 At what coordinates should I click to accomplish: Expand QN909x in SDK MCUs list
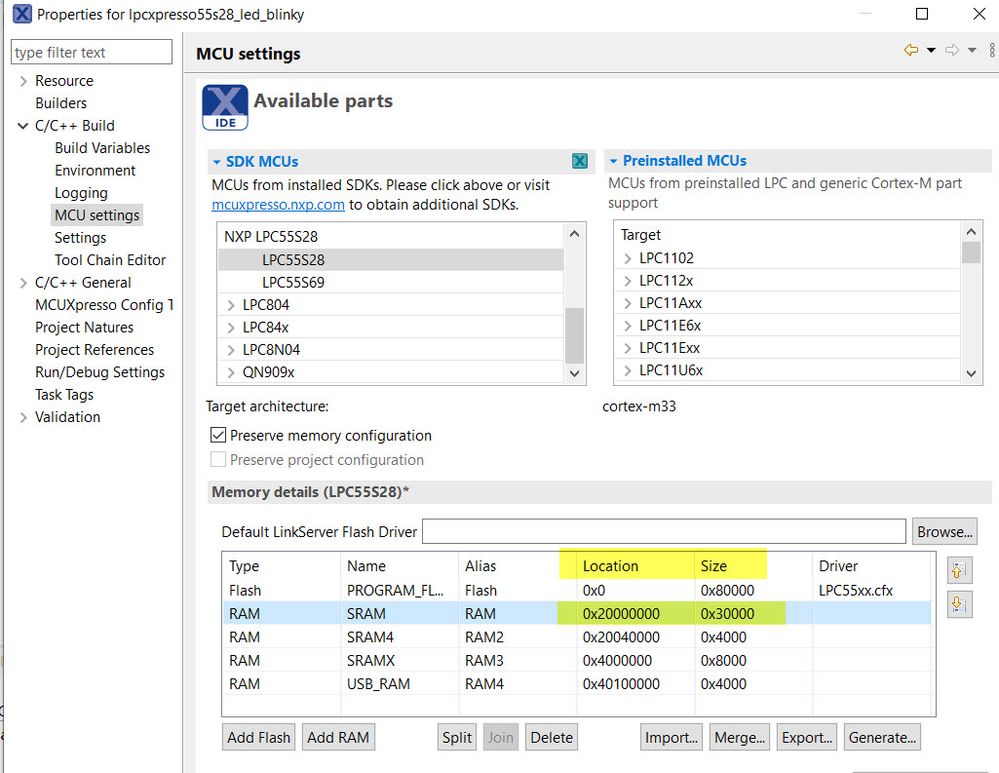231,372
